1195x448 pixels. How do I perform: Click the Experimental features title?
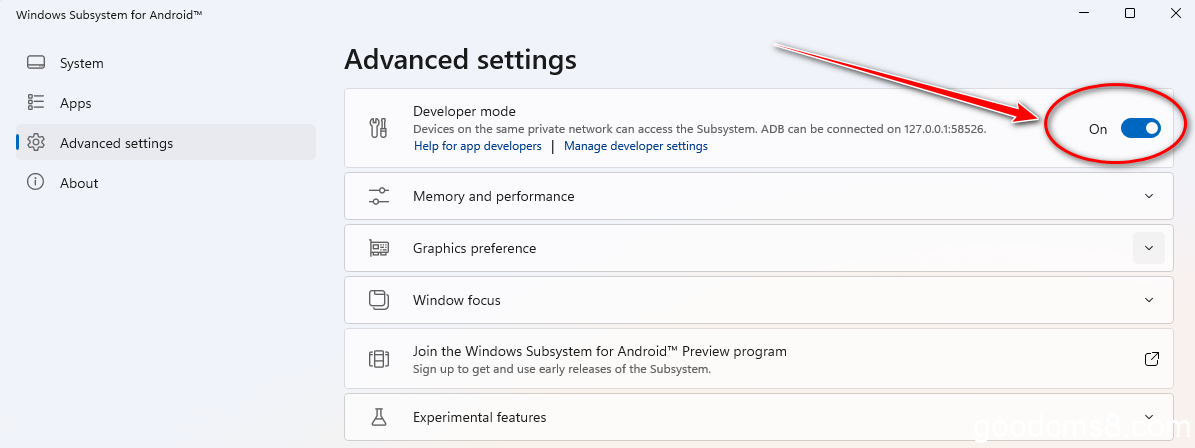(479, 418)
